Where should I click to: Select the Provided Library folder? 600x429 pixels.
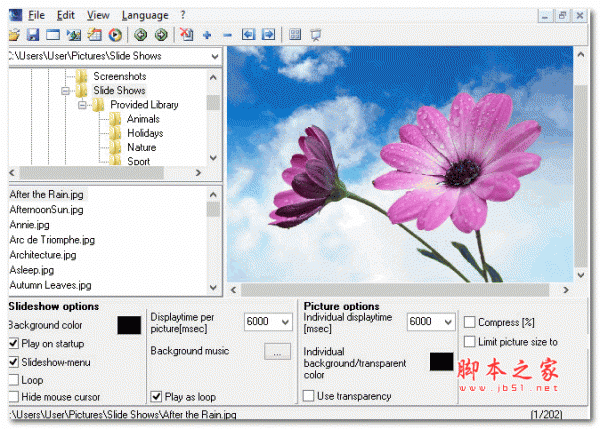144,105
